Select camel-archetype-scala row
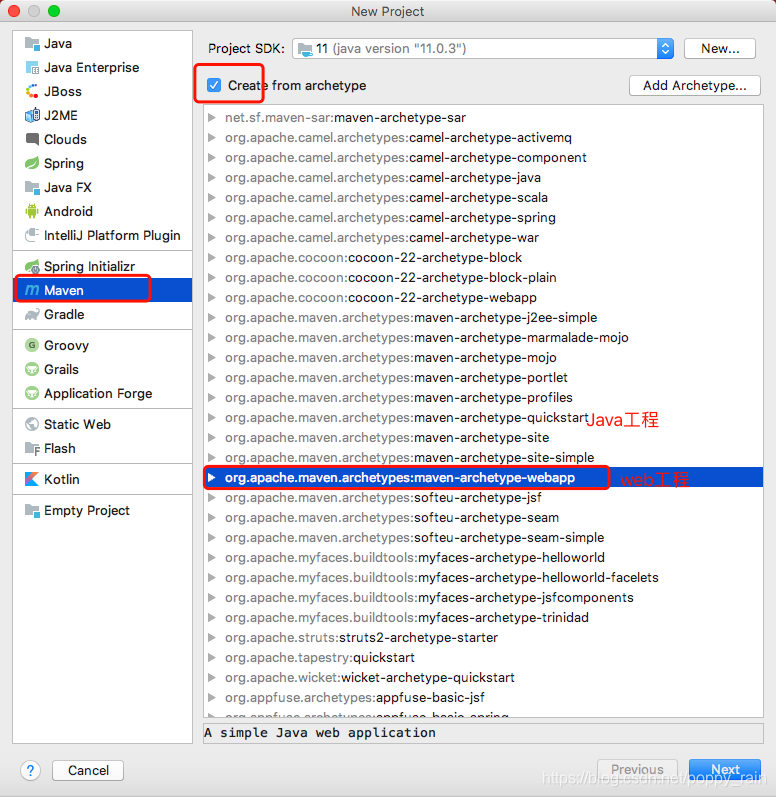This screenshot has height=797, width=776. [x=483, y=198]
